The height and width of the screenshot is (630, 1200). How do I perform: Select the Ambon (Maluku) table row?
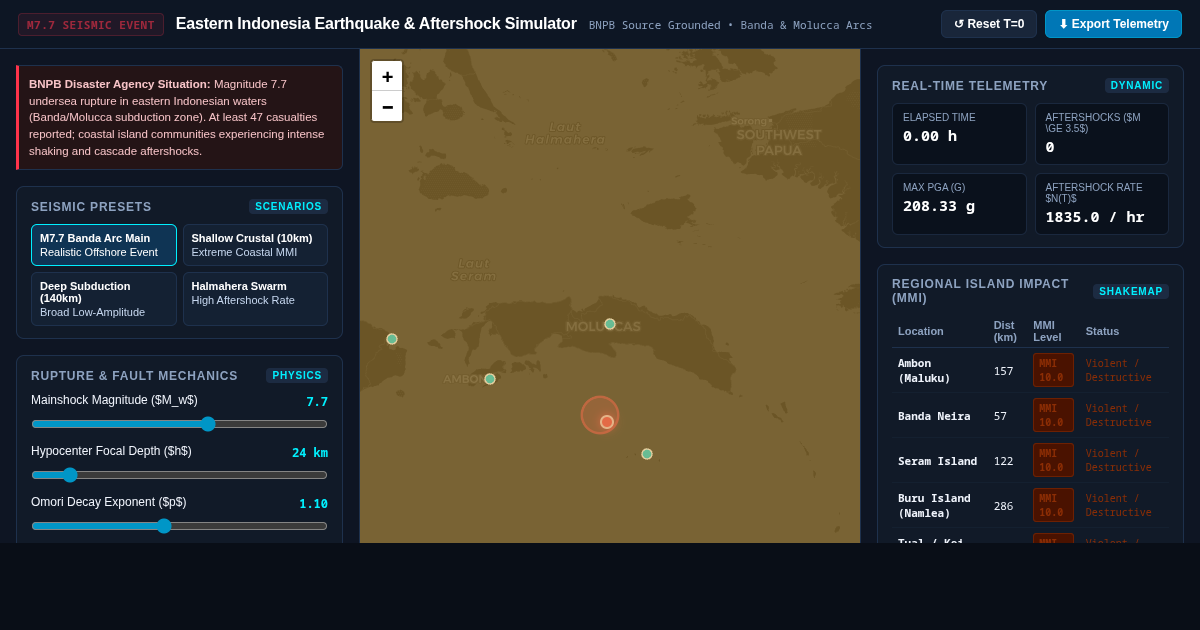tap(1030, 371)
